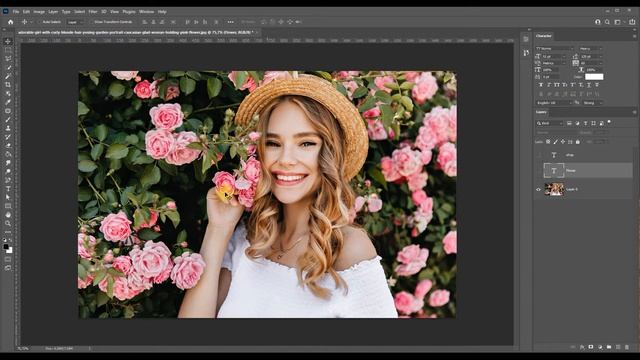Open the leading dropdown
Screen dimensions: 640x360
[x=591, y=56]
